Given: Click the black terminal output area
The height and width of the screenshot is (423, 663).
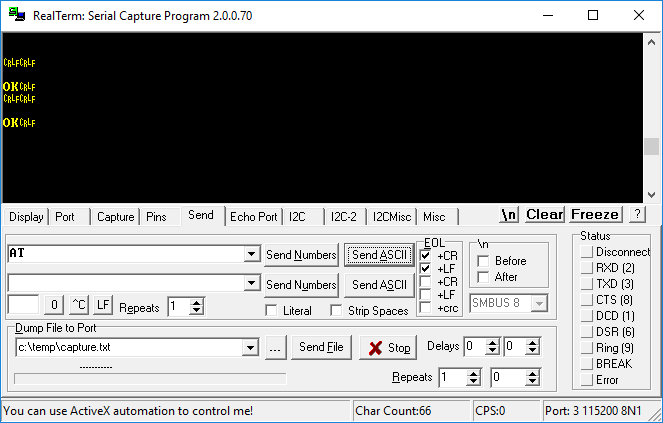Looking at the screenshot, I should coord(323,118).
